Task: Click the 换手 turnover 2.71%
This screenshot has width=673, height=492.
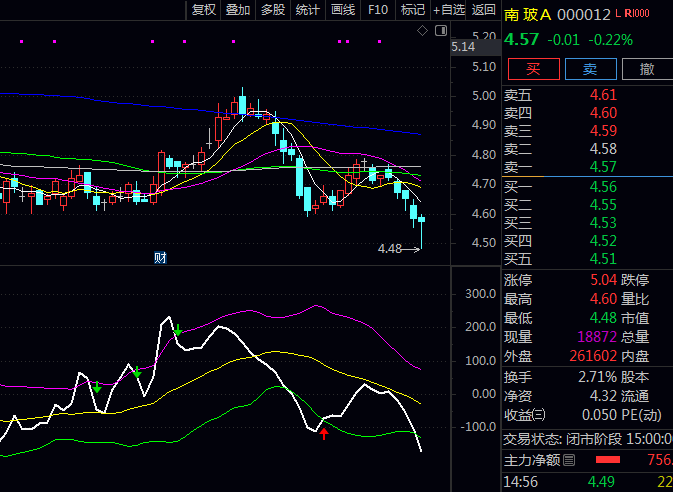Action: (597, 377)
